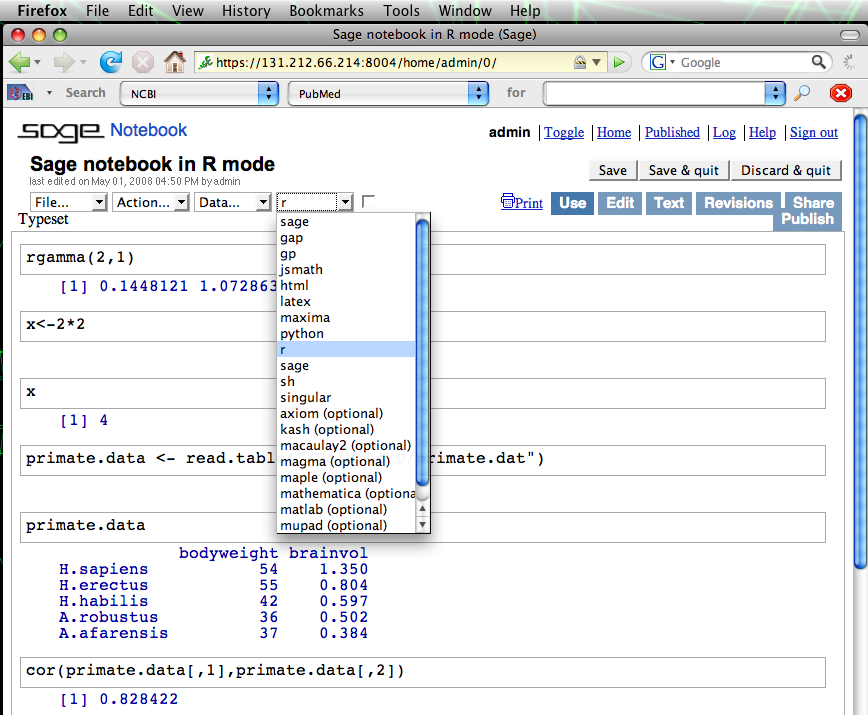Viewport: 868px width, 715px height.
Task: Click the Reload page icon
Action: coord(111,62)
